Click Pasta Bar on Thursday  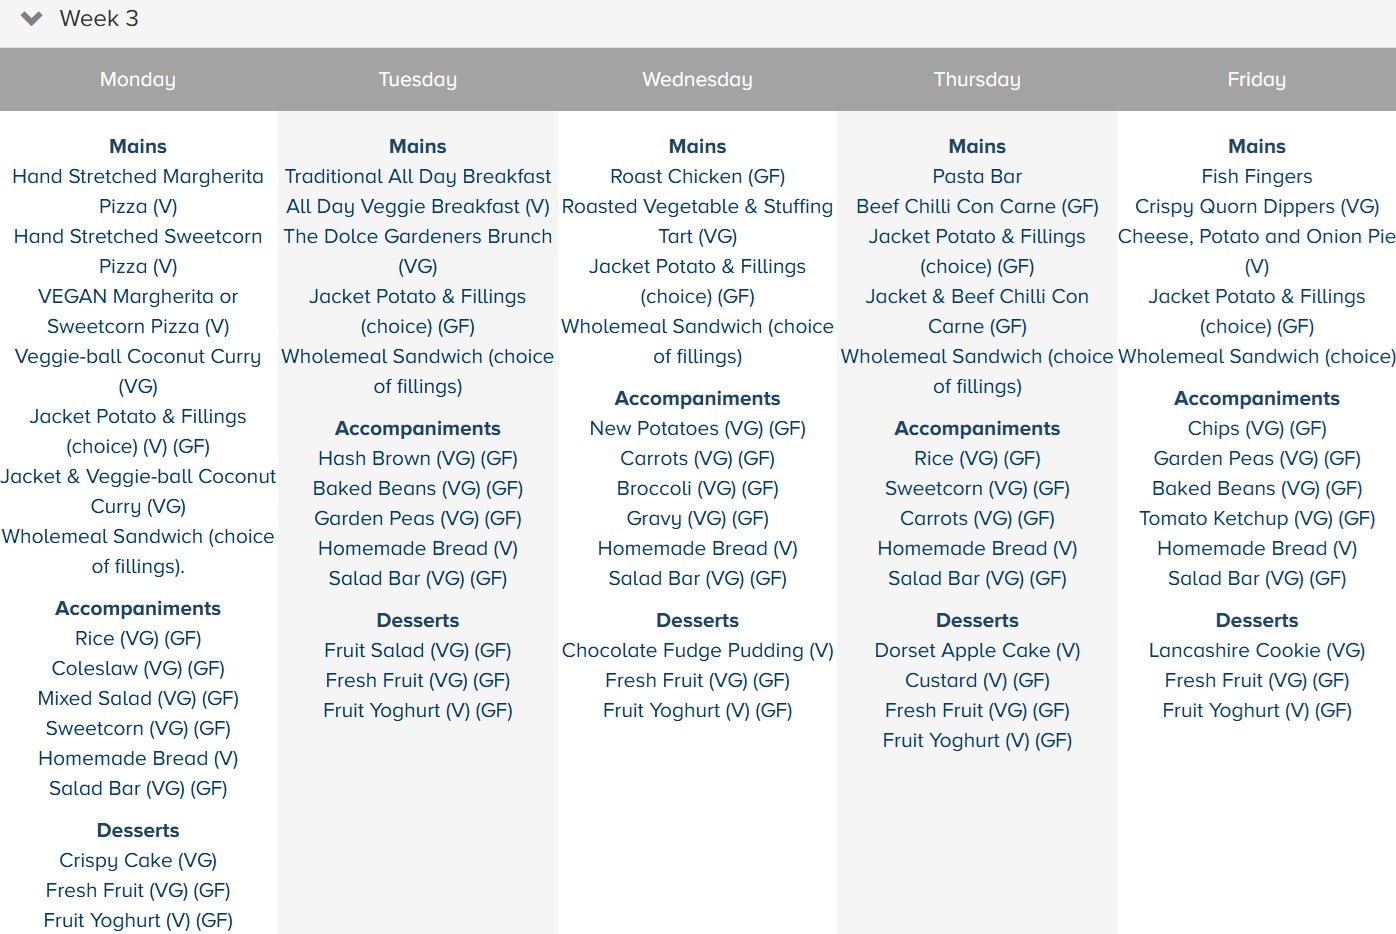[x=977, y=177]
